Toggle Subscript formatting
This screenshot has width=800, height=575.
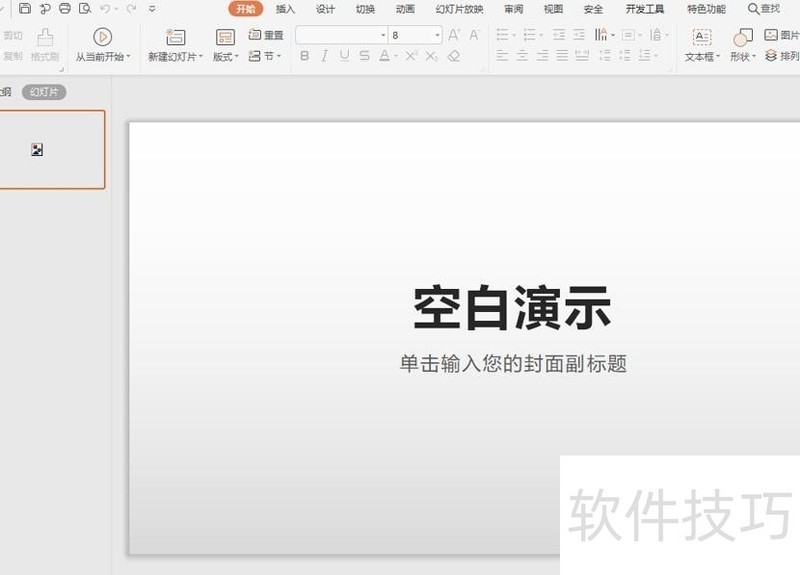tap(432, 56)
